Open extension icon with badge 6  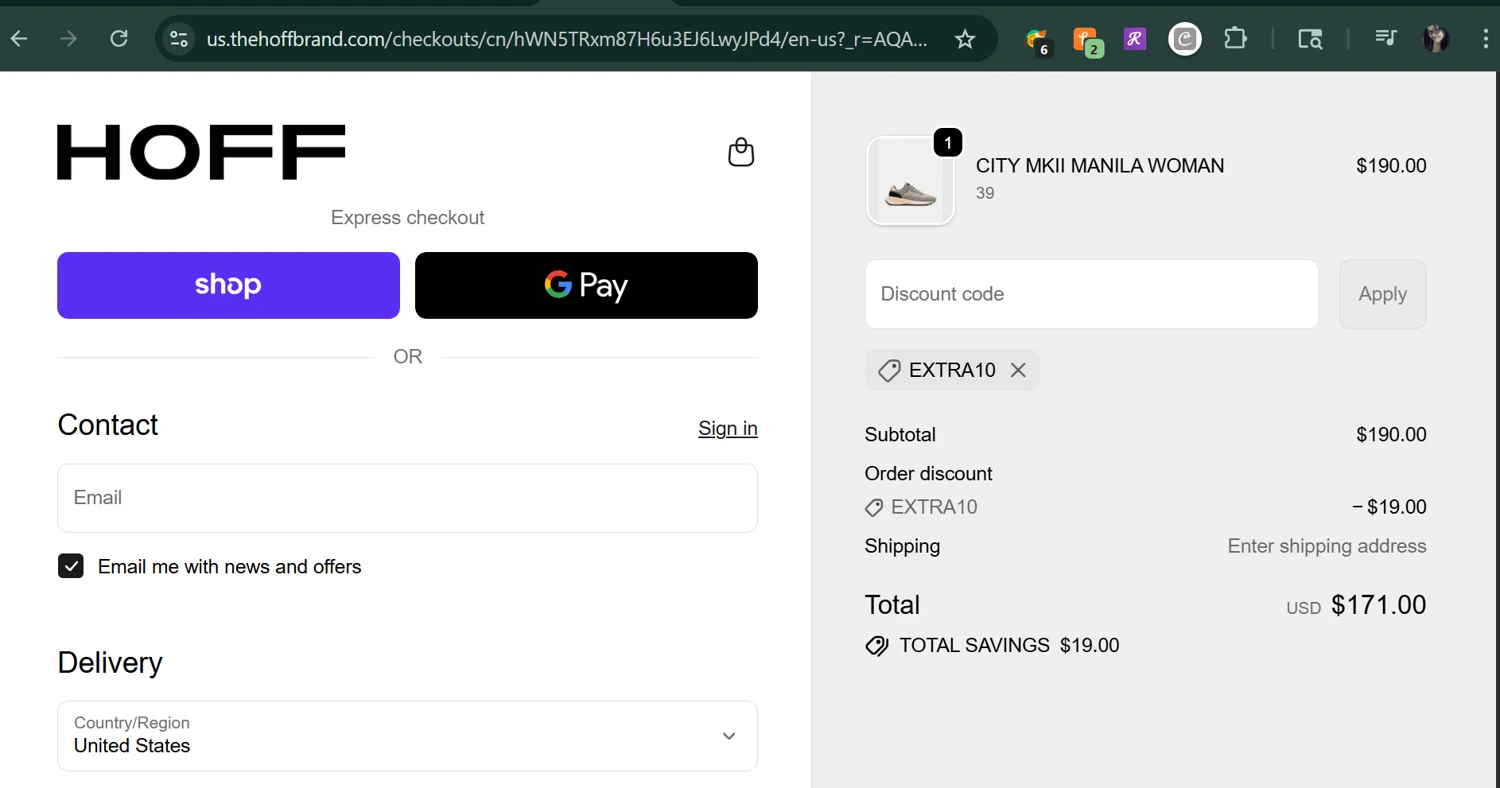click(1038, 40)
